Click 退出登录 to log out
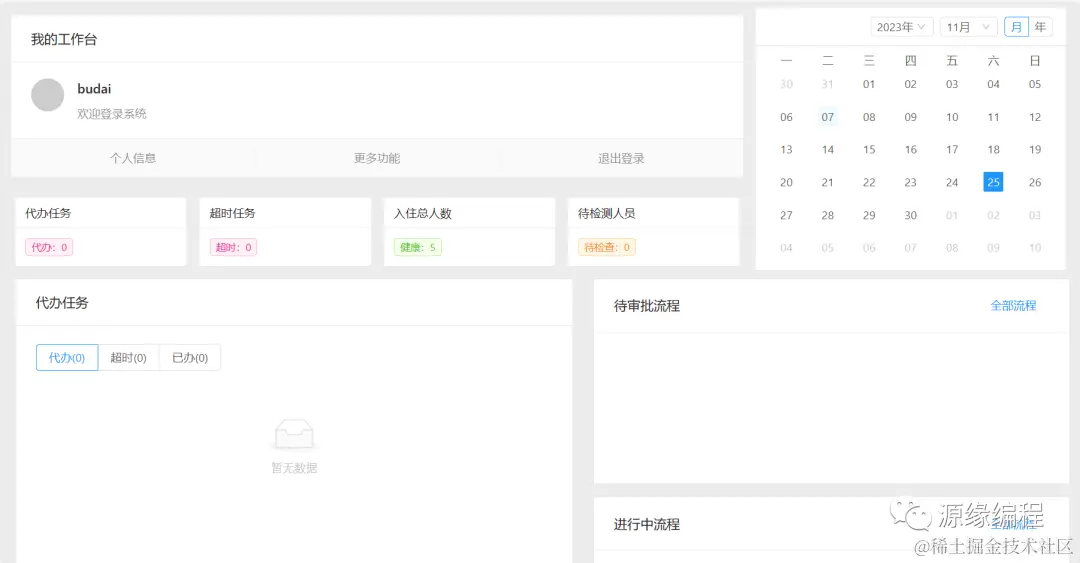This screenshot has height=563, width=1080. point(621,158)
